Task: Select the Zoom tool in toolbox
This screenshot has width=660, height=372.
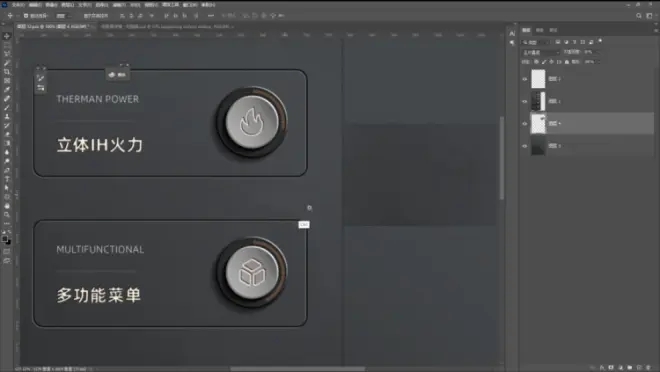Action: coord(7,215)
